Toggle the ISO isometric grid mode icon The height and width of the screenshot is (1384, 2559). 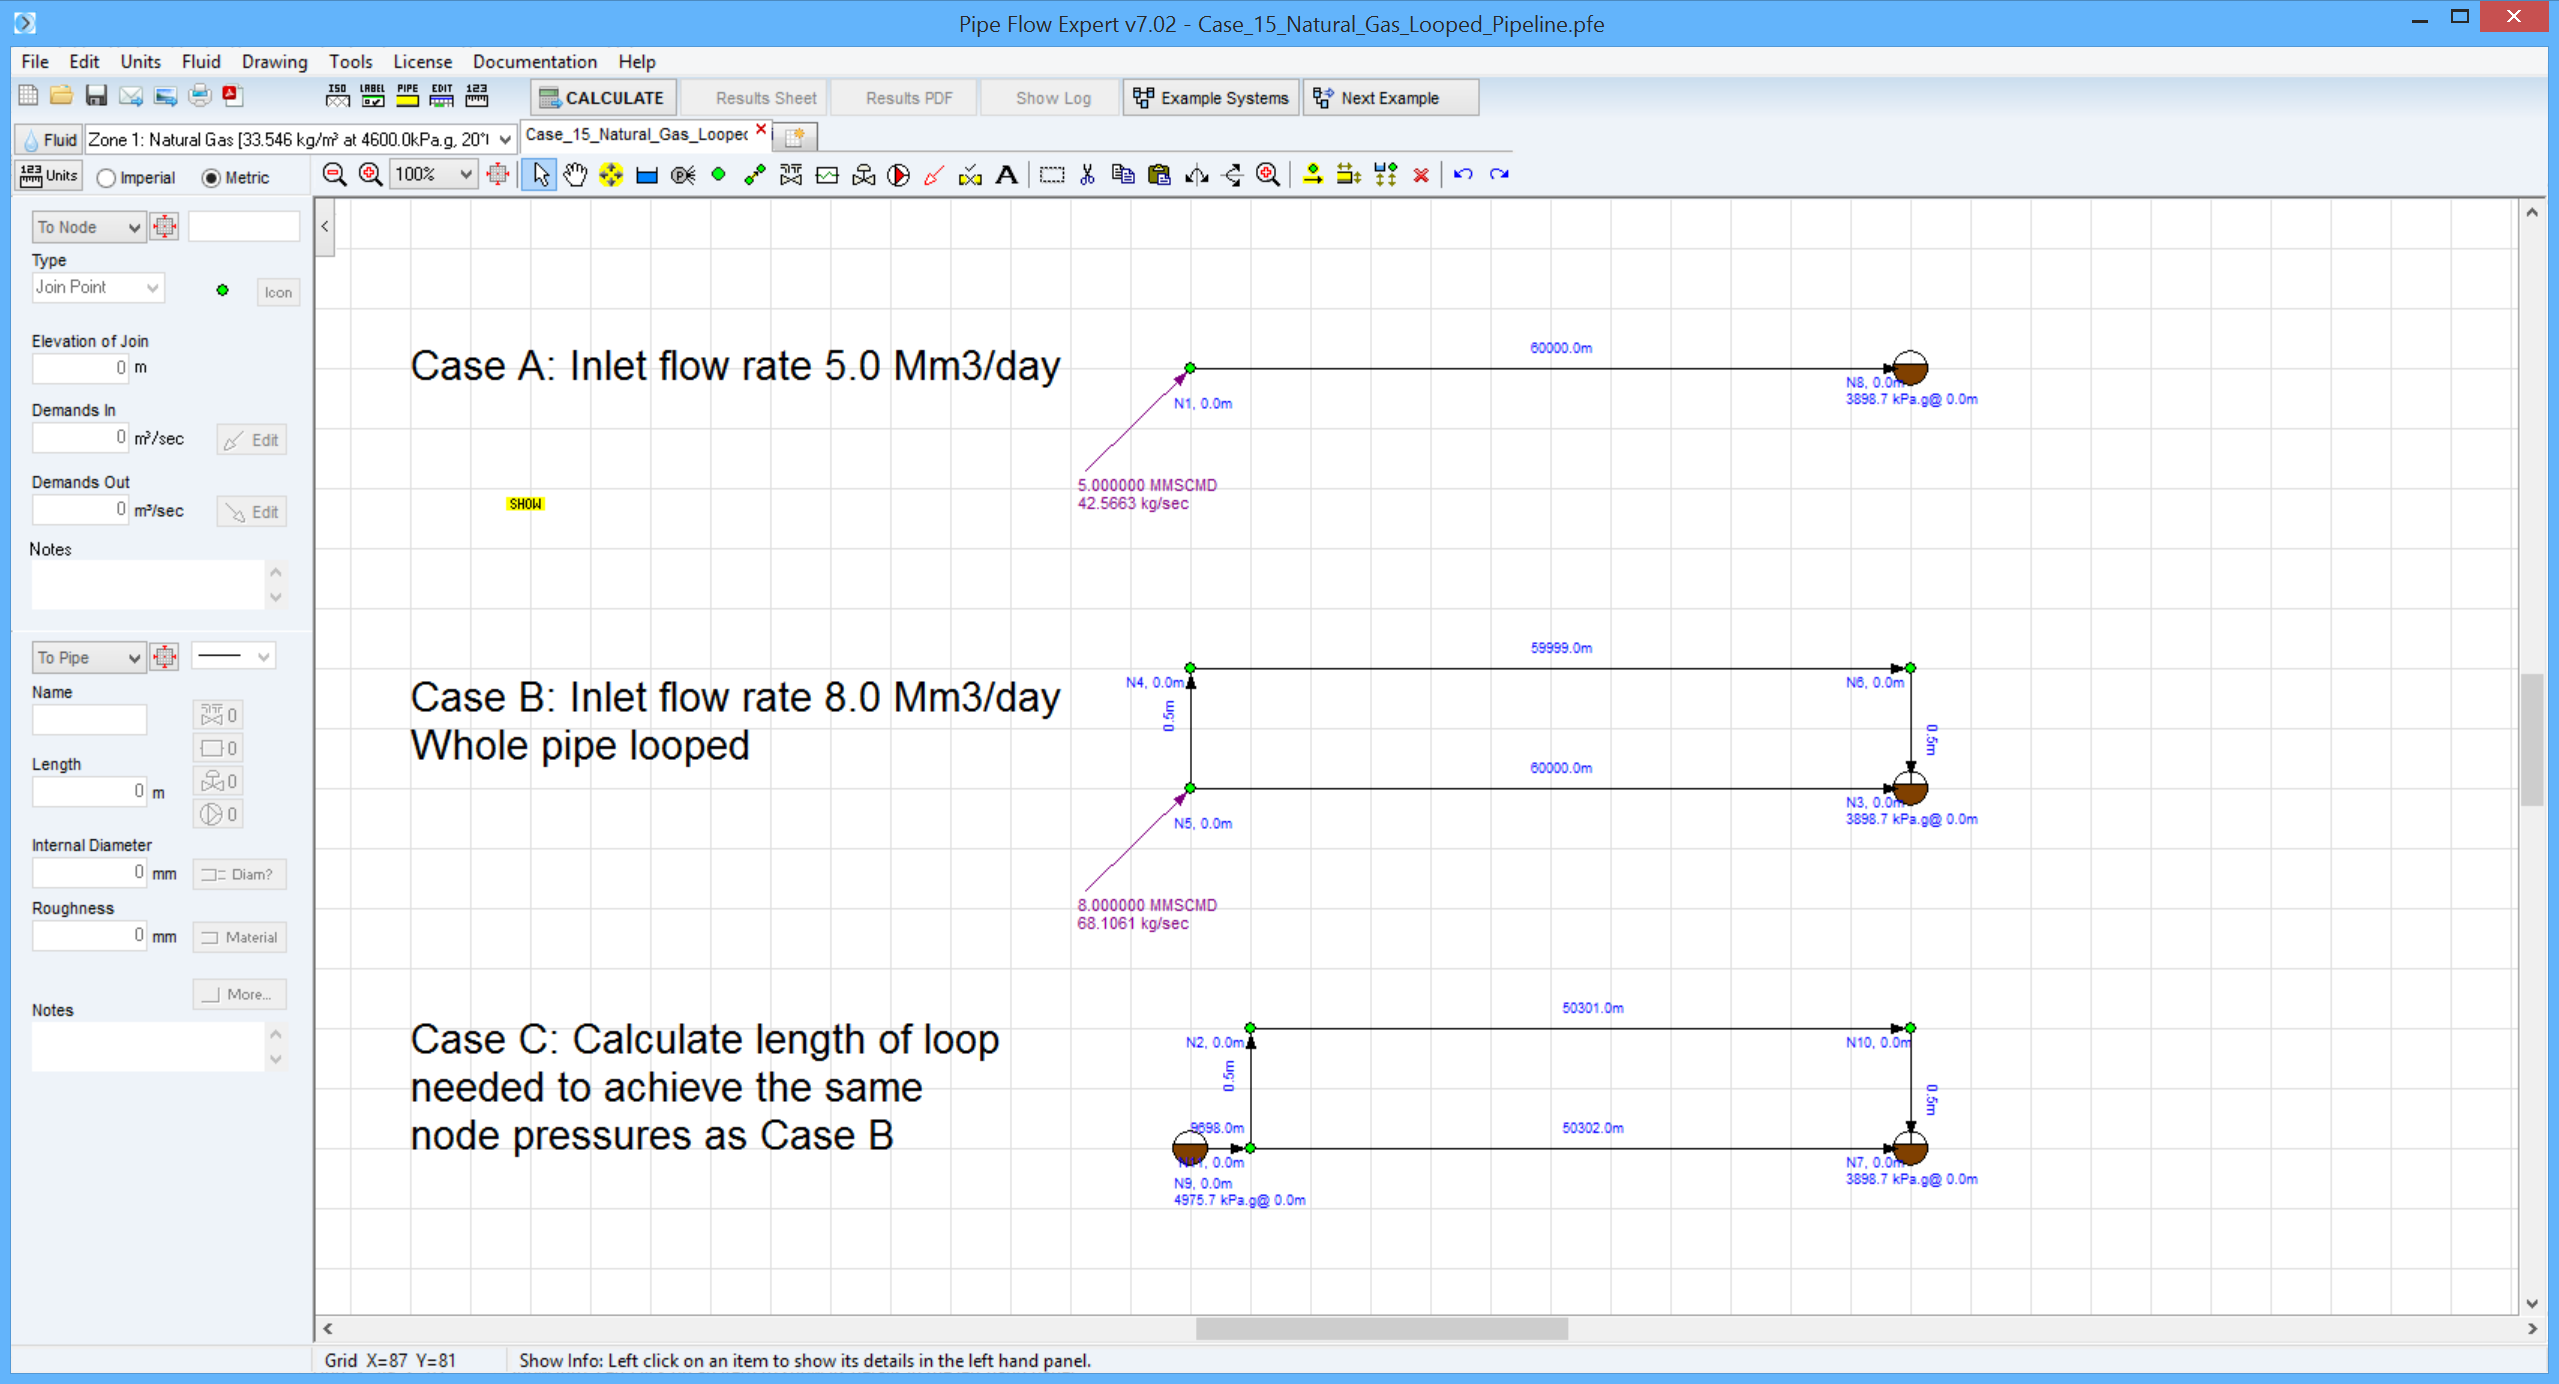(338, 96)
